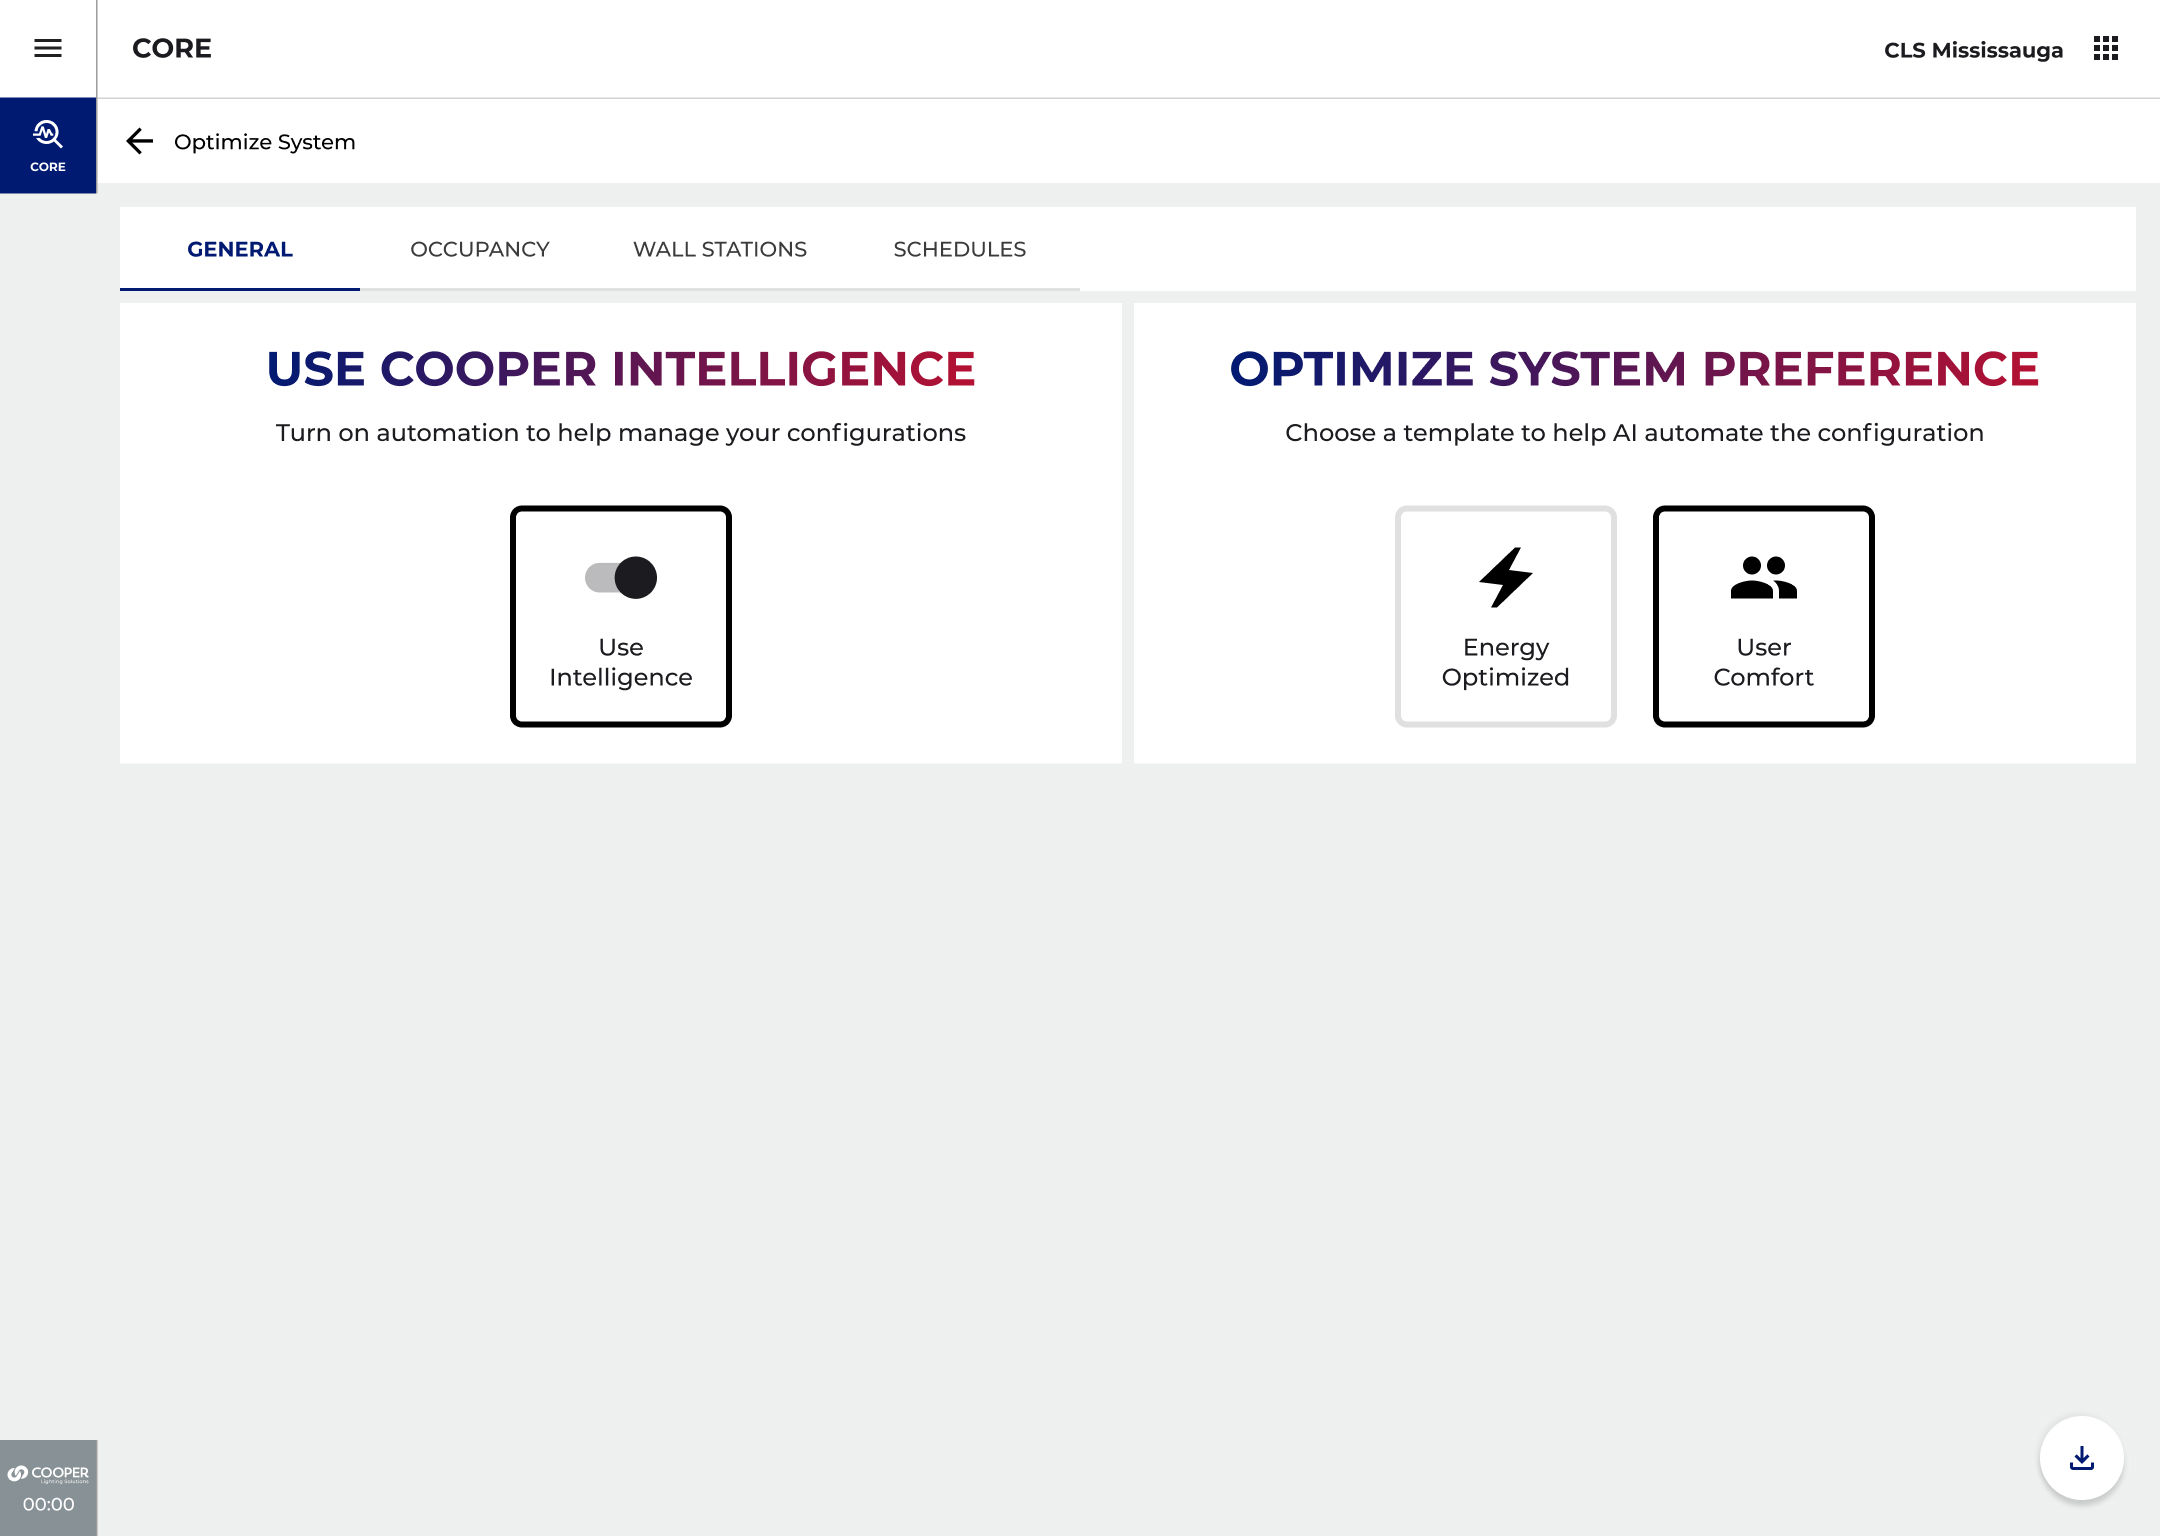Click the CLS Mississauga site name
Image resolution: width=2160 pixels, height=1536 pixels.
[1973, 50]
